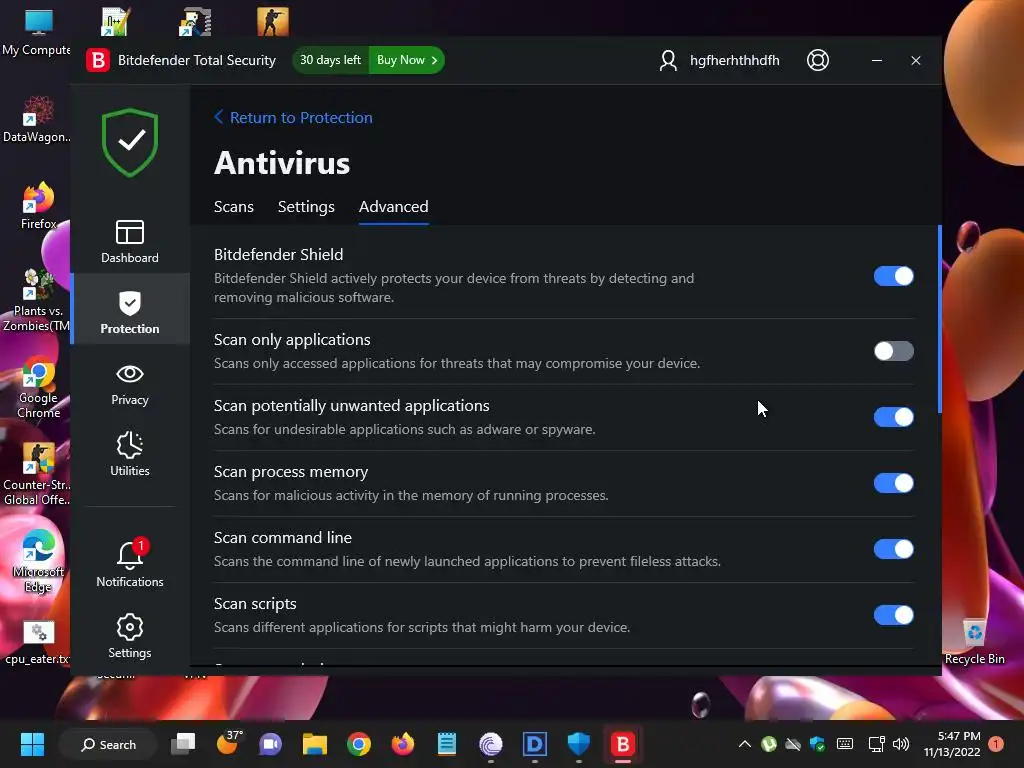1024x768 pixels.
Task: Open Windows Start menu
Action: (32, 744)
